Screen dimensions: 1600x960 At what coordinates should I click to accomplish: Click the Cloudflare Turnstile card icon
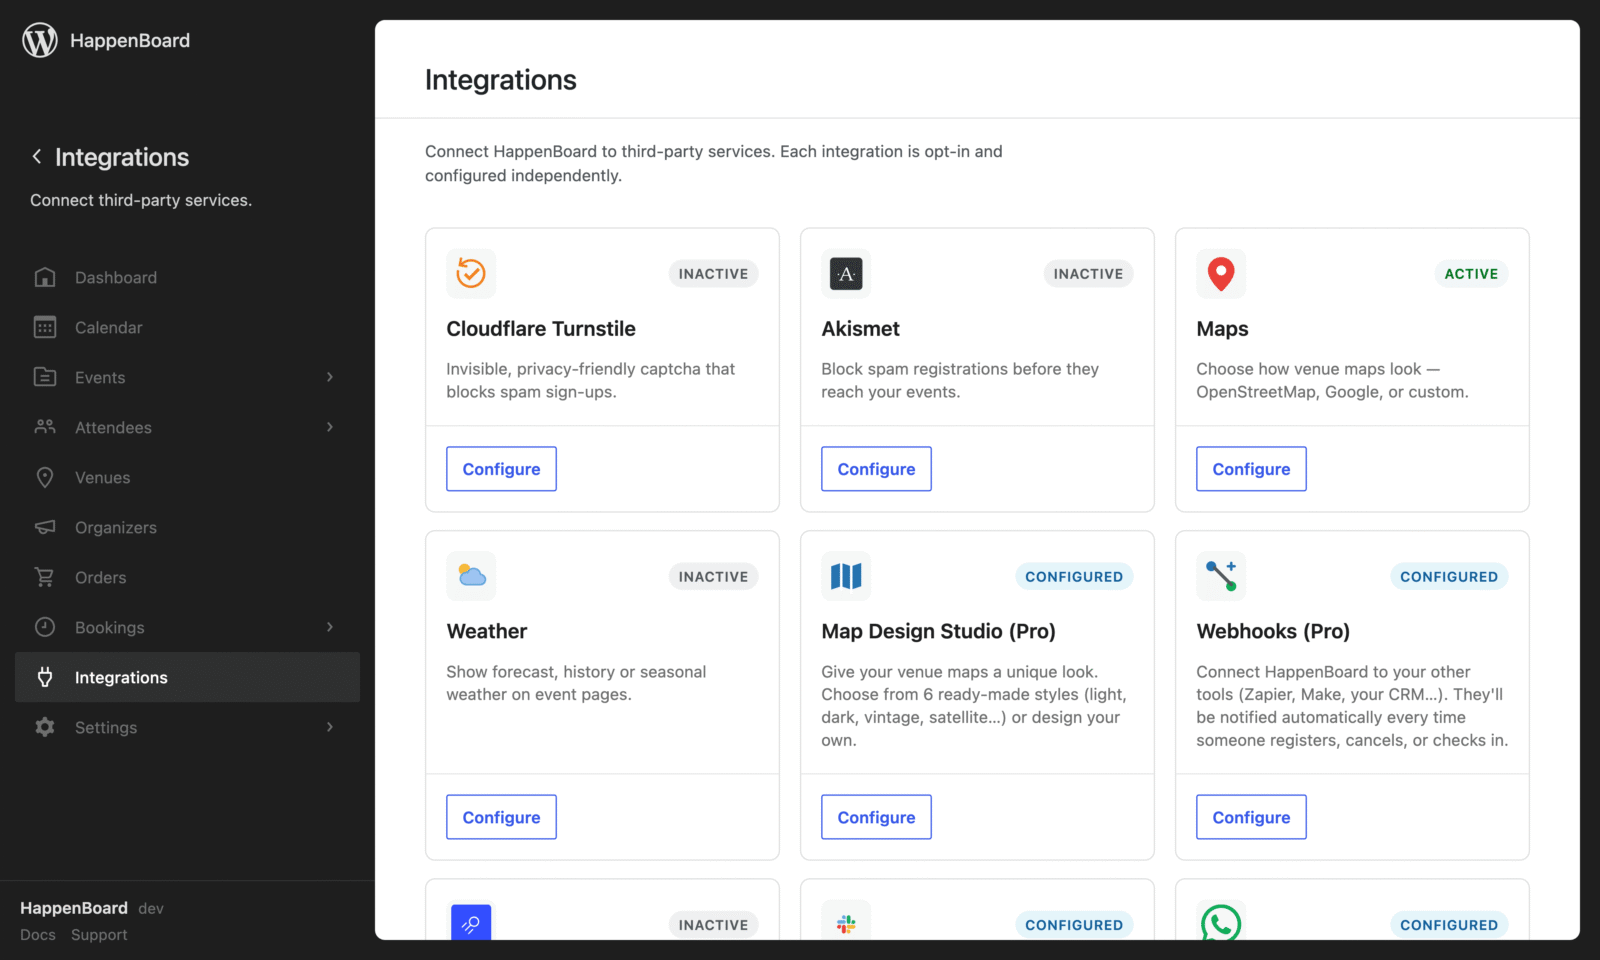coord(471,273)
